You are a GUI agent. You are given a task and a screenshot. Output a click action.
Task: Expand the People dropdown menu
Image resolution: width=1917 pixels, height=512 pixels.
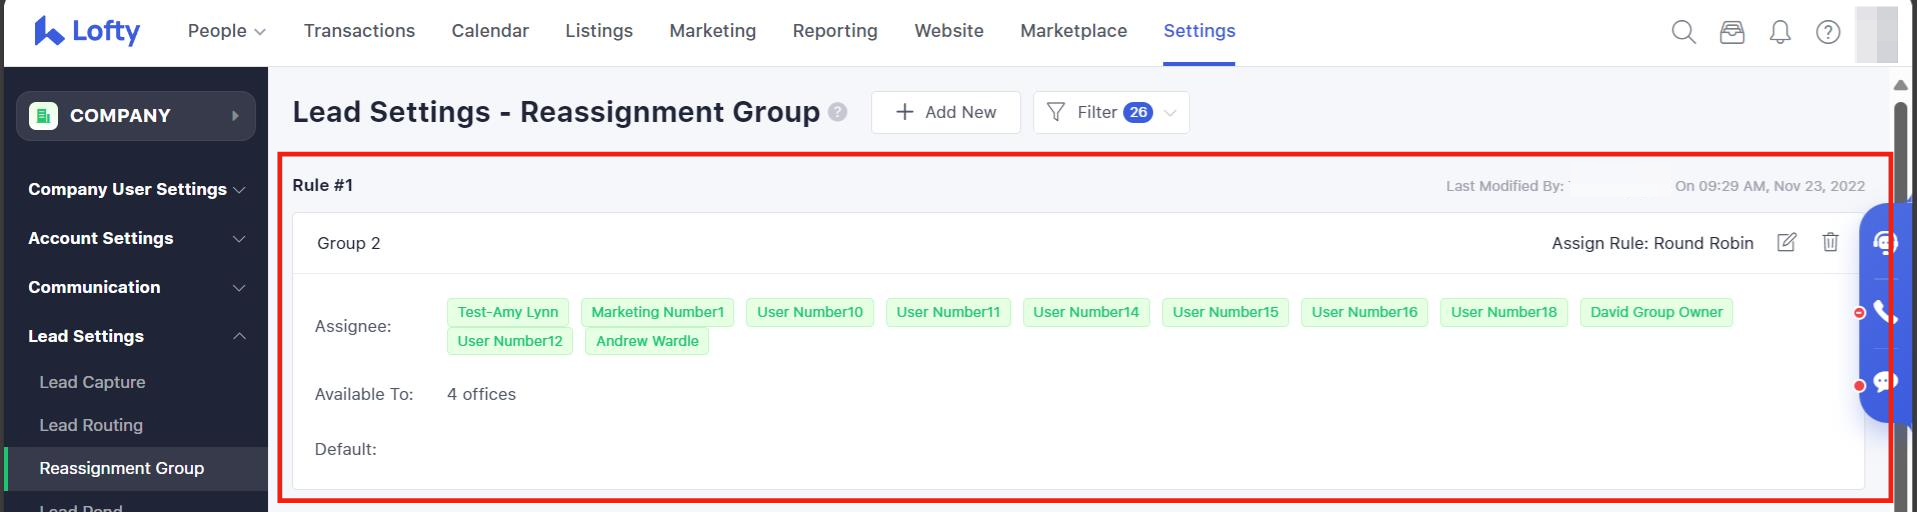(x=226, y=31)
